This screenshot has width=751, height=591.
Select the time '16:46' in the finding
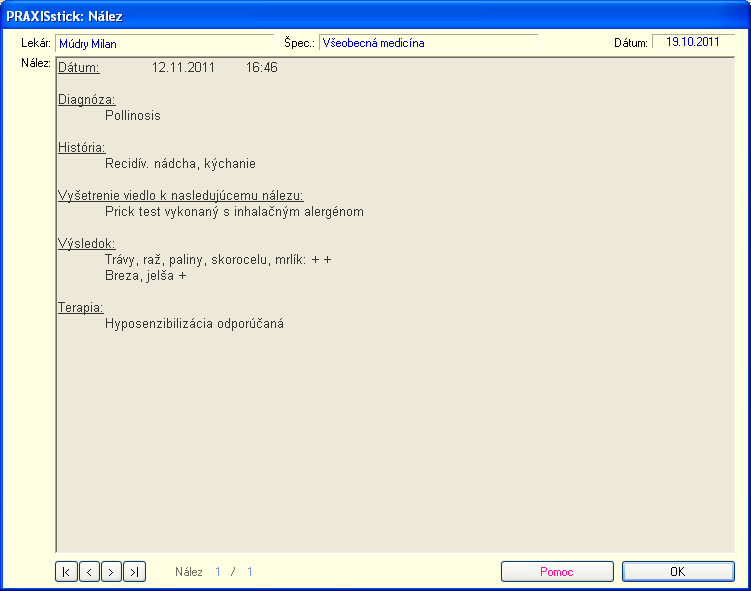[262, 68]
